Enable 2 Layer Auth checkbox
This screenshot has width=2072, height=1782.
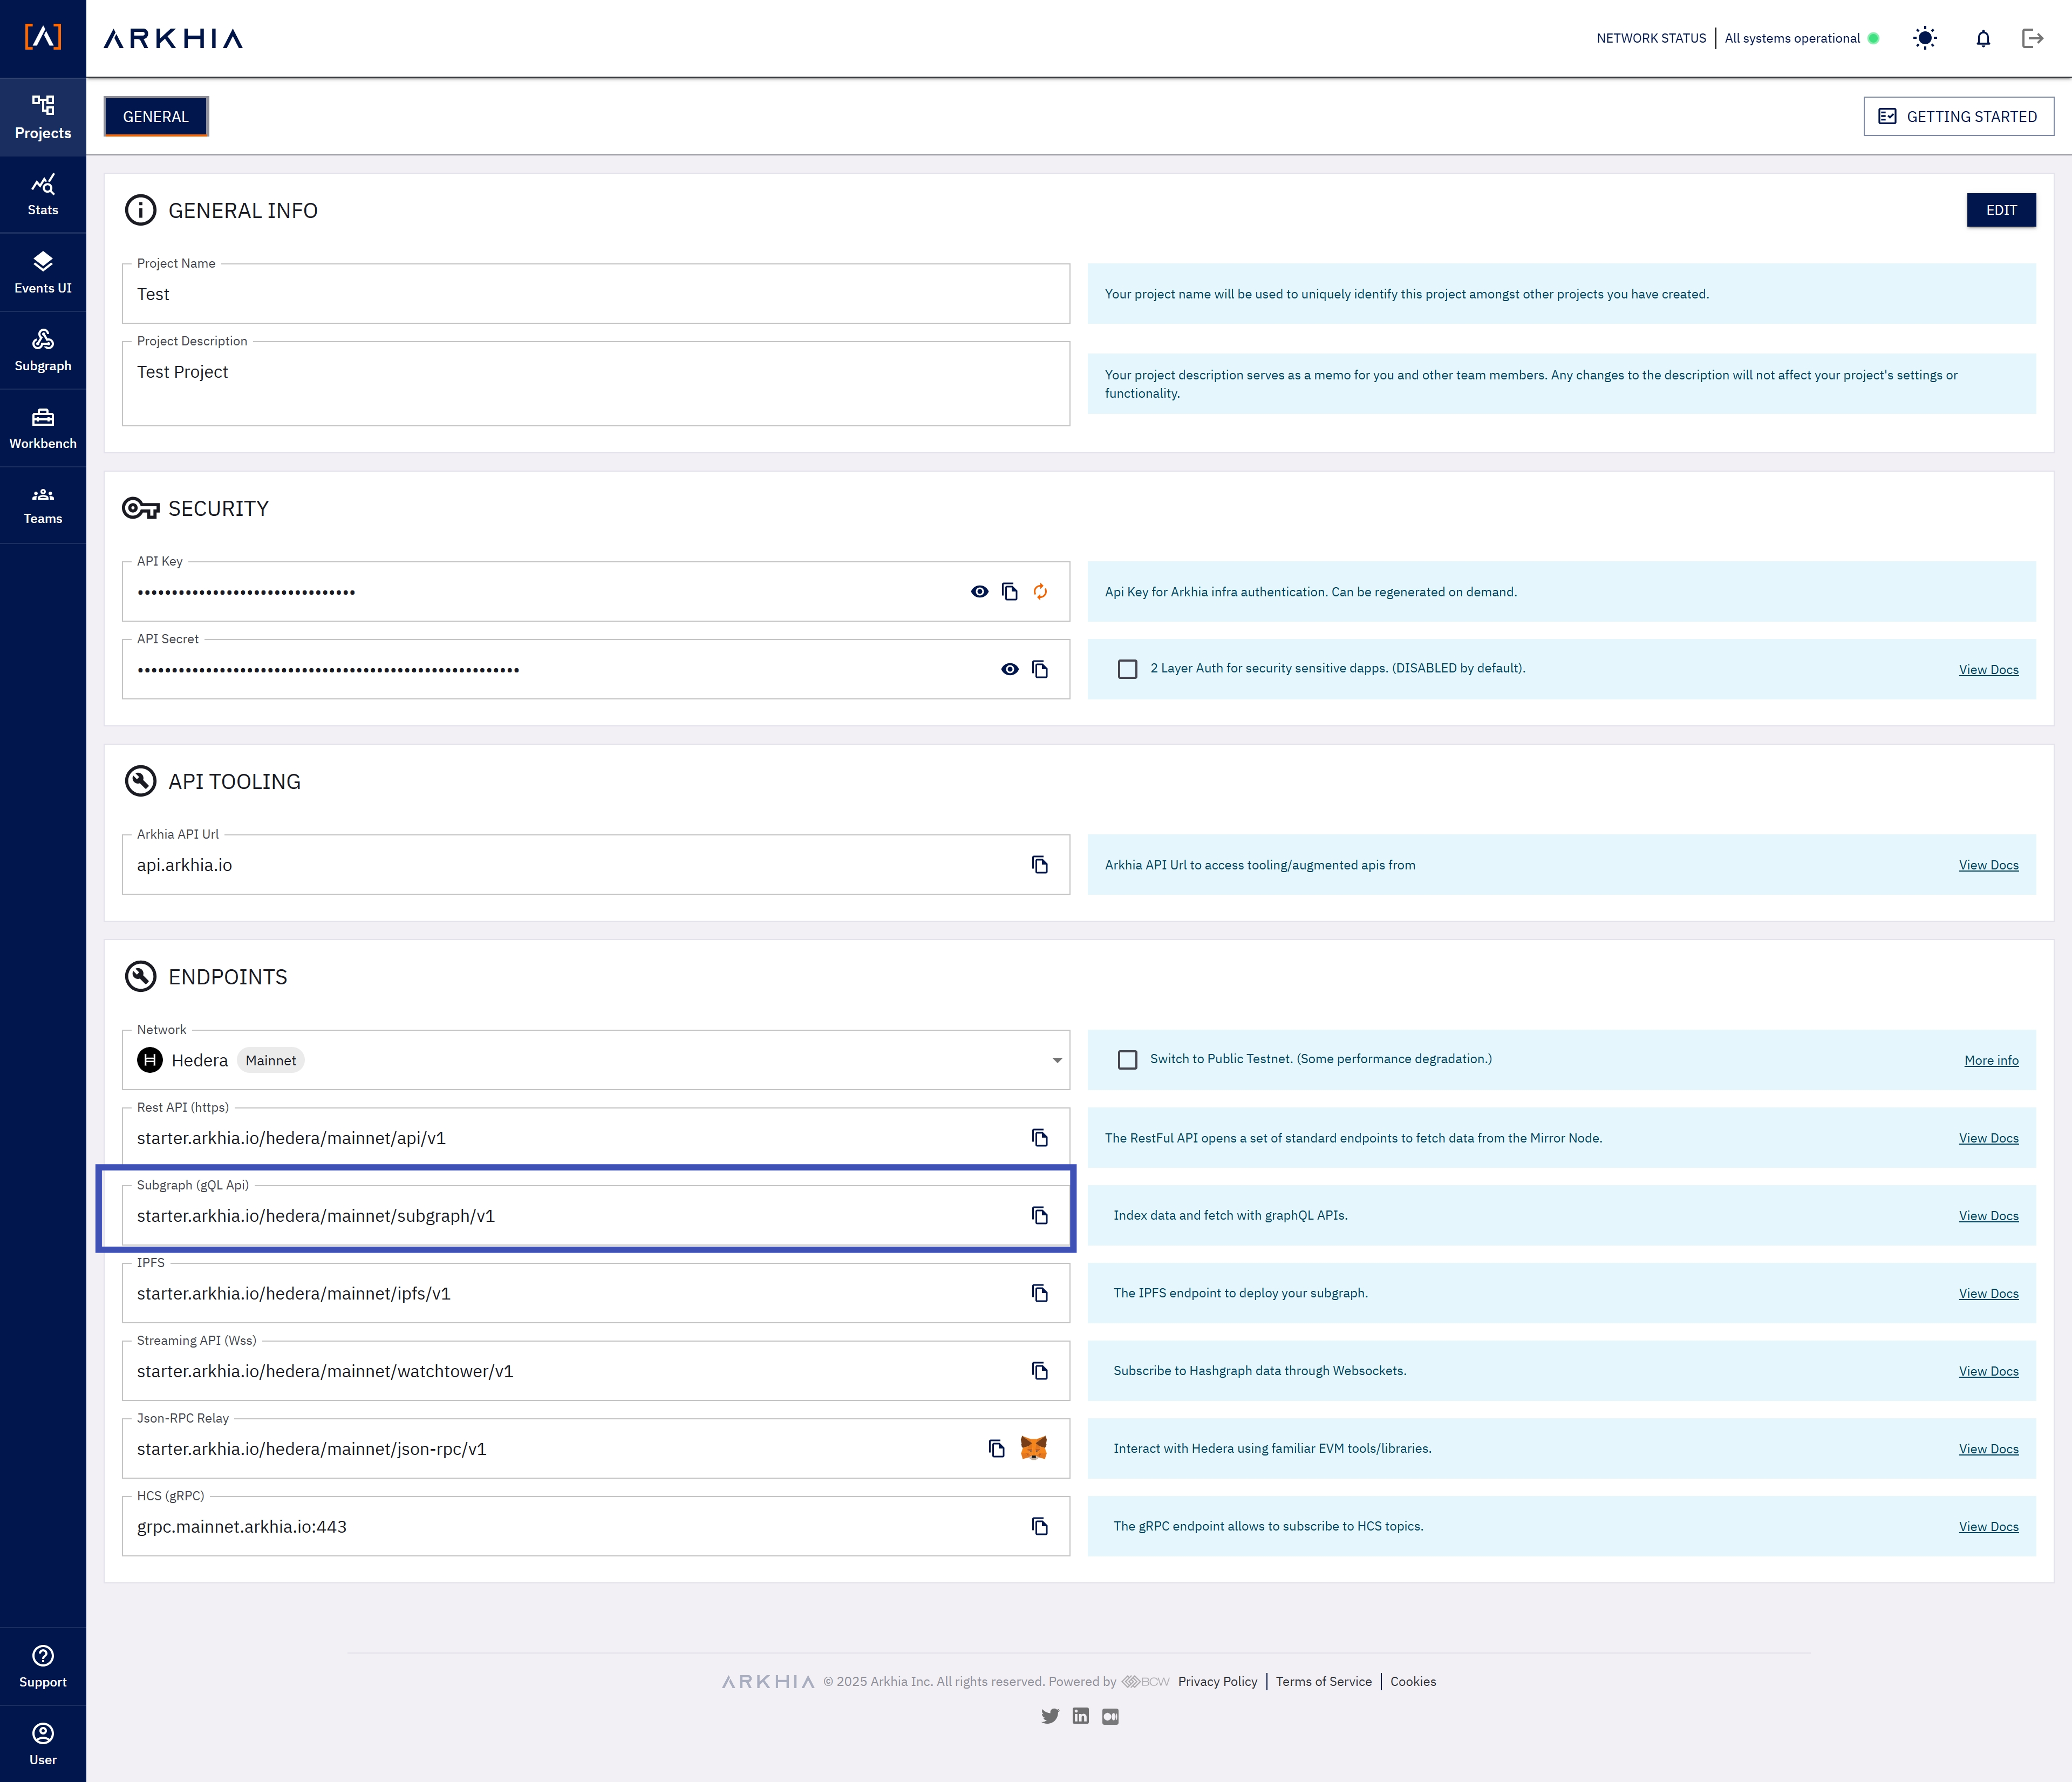[x=1128, y=669]
